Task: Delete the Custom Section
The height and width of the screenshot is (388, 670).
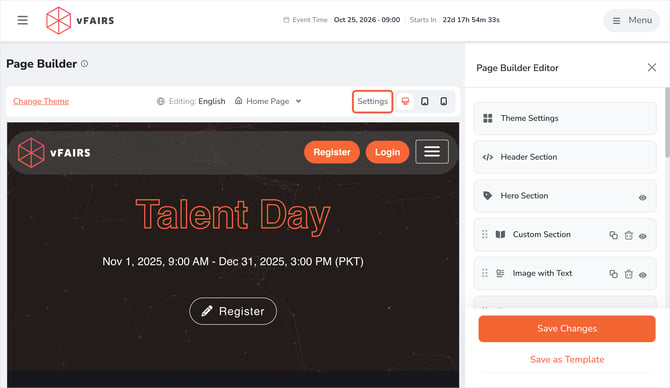Action: (x=629, y=235)
